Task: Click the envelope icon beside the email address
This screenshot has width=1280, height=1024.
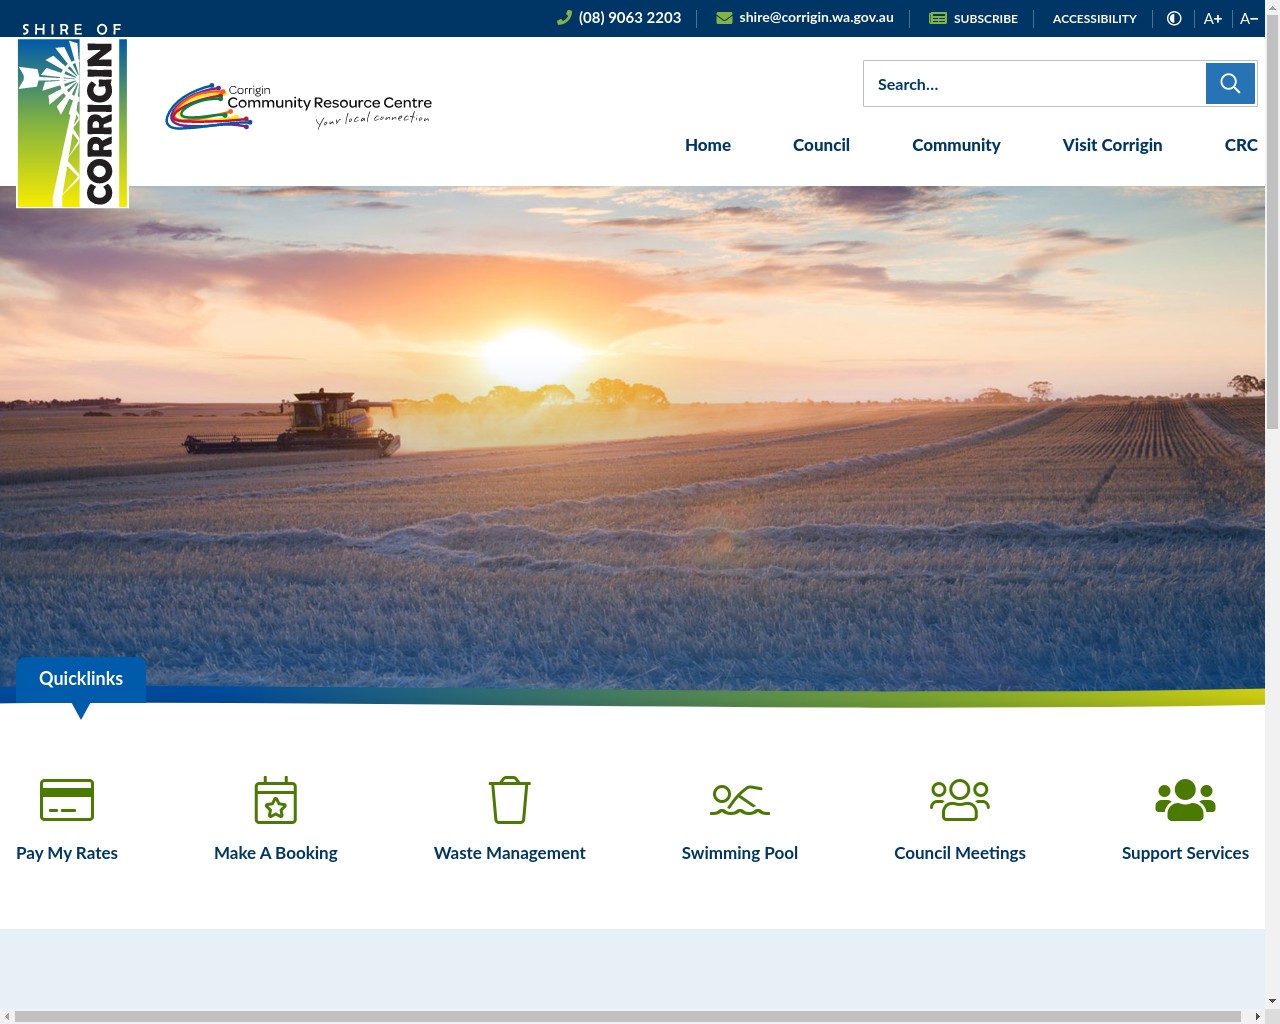Action: click(723, 17)
